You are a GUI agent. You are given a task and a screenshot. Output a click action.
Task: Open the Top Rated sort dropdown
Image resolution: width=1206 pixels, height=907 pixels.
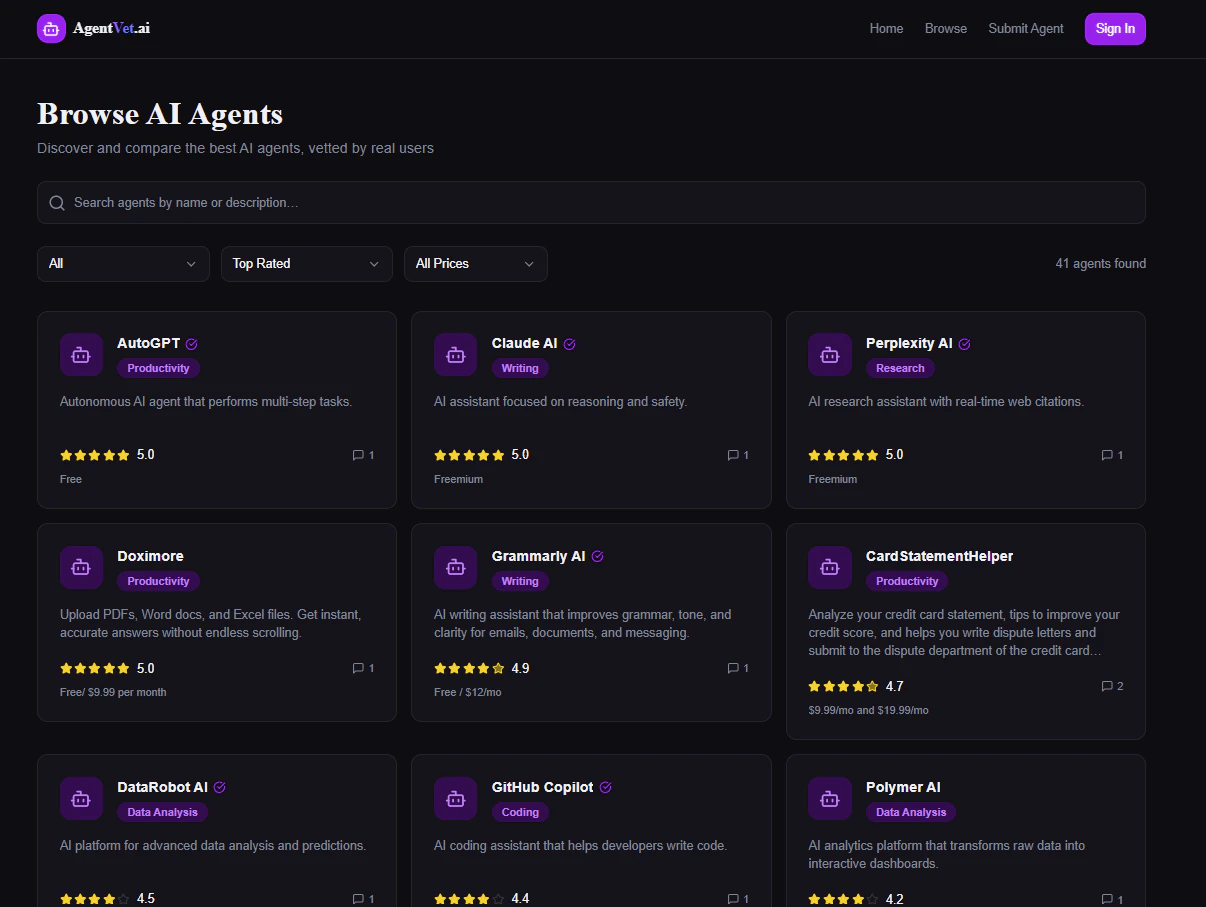click(307, 264)
